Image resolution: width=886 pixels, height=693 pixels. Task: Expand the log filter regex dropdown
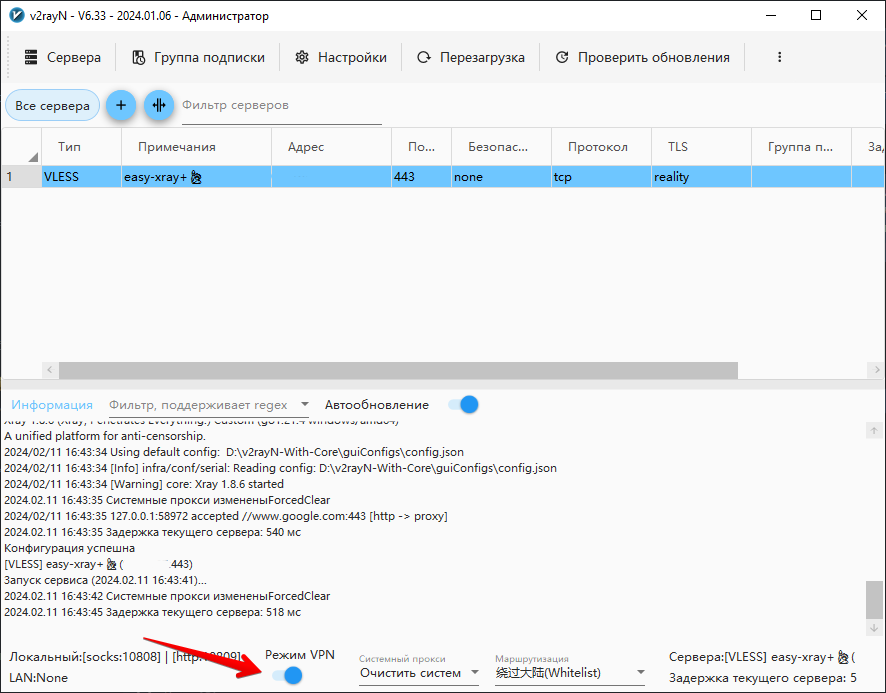point(304,406)
